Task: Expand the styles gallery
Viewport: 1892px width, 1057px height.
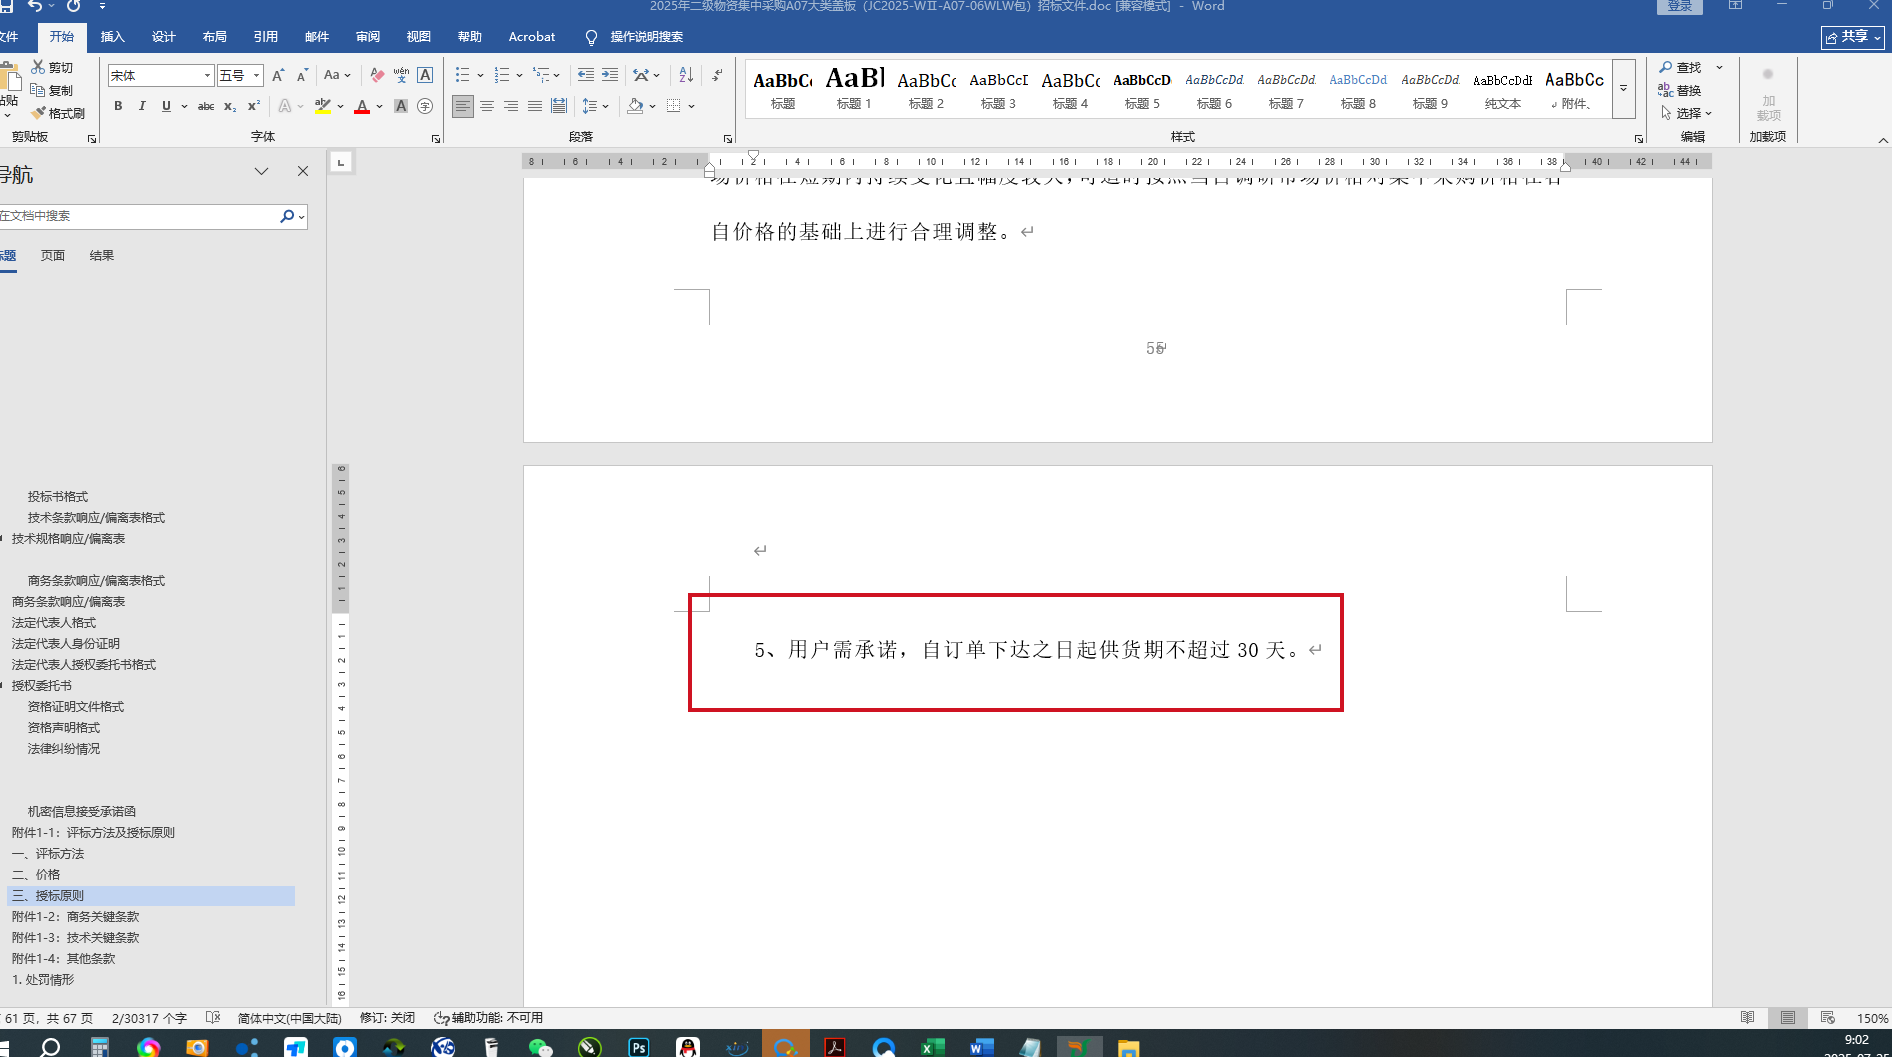Action: point(1624,89)
